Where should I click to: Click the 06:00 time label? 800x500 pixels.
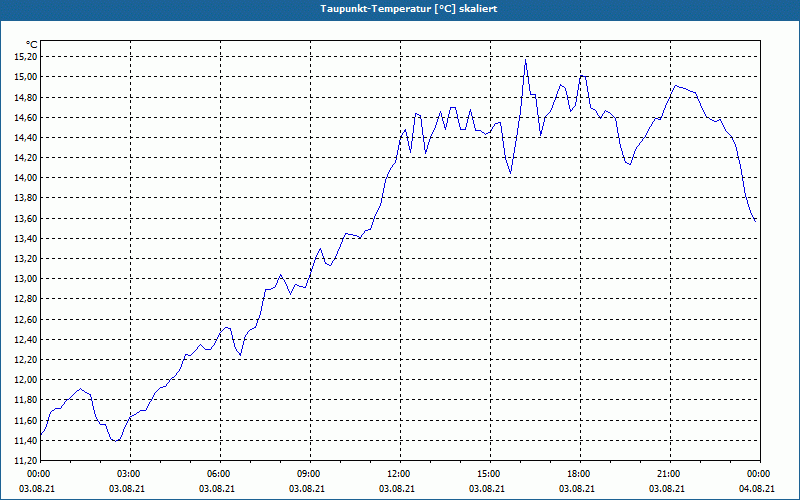point(220,474)
